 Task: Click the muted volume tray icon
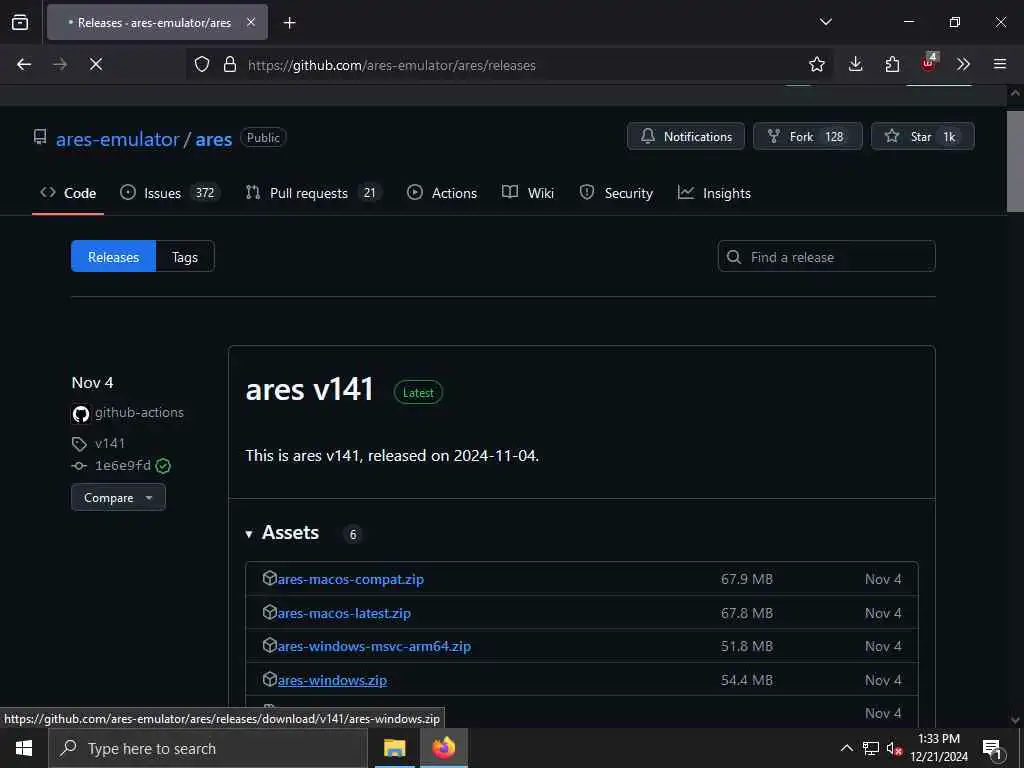(x=894, y=748)
